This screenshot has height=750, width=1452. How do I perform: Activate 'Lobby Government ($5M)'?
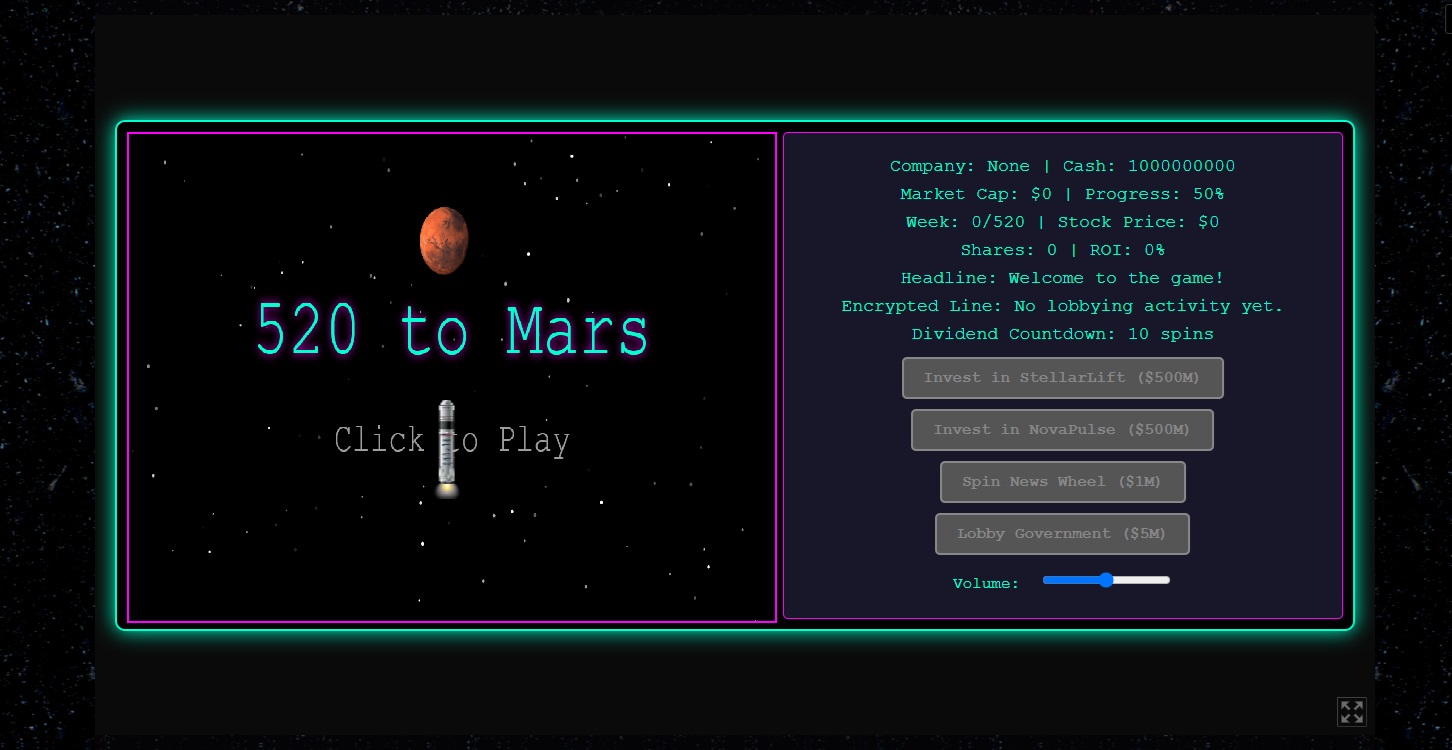[1062, 533]
